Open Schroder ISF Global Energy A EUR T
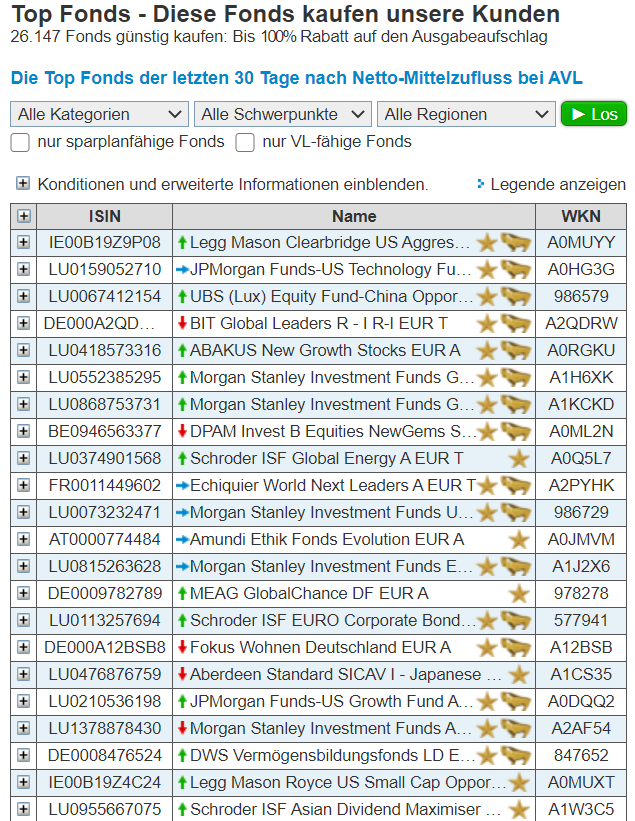This screenshot has width=635, height=821. pos(326,459)
